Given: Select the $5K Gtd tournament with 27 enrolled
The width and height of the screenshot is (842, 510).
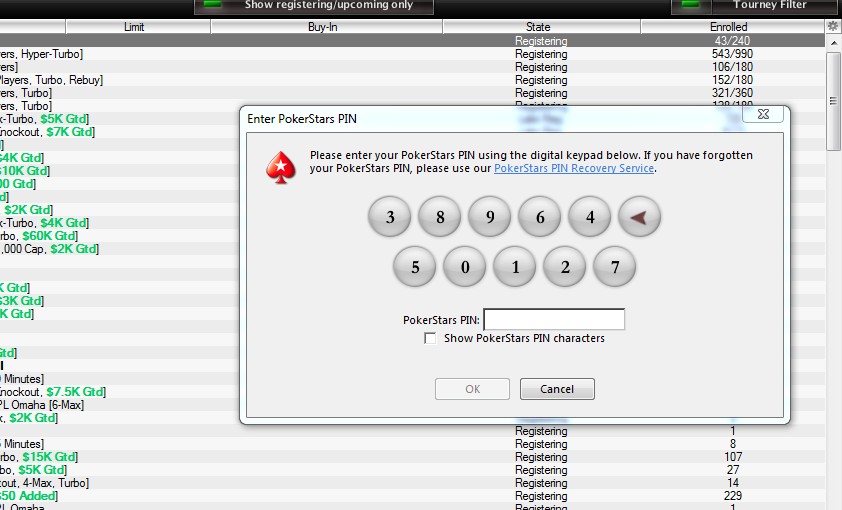Looking at the screenshot, I should click(412, 470).
